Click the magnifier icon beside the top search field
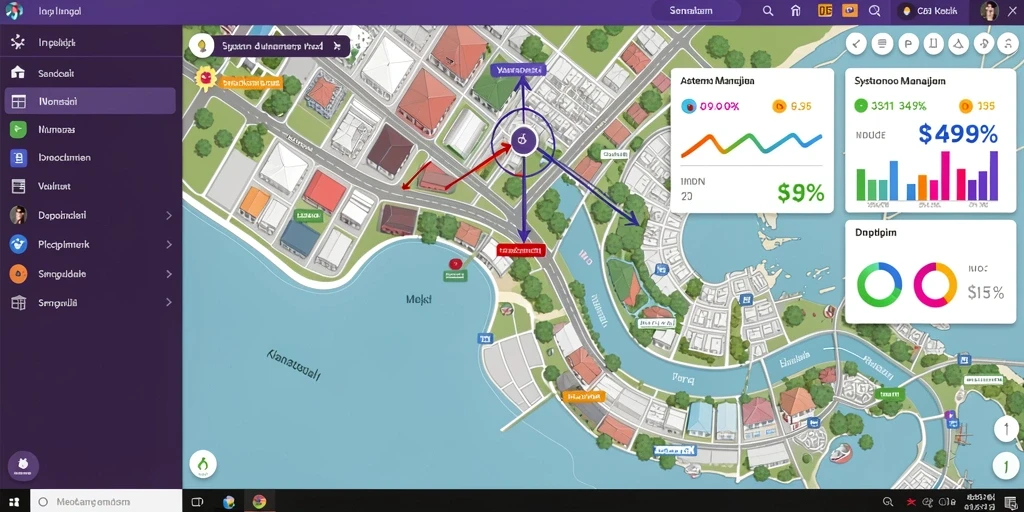The height and width of the screenshot is (512, 1024). (768, 10)
